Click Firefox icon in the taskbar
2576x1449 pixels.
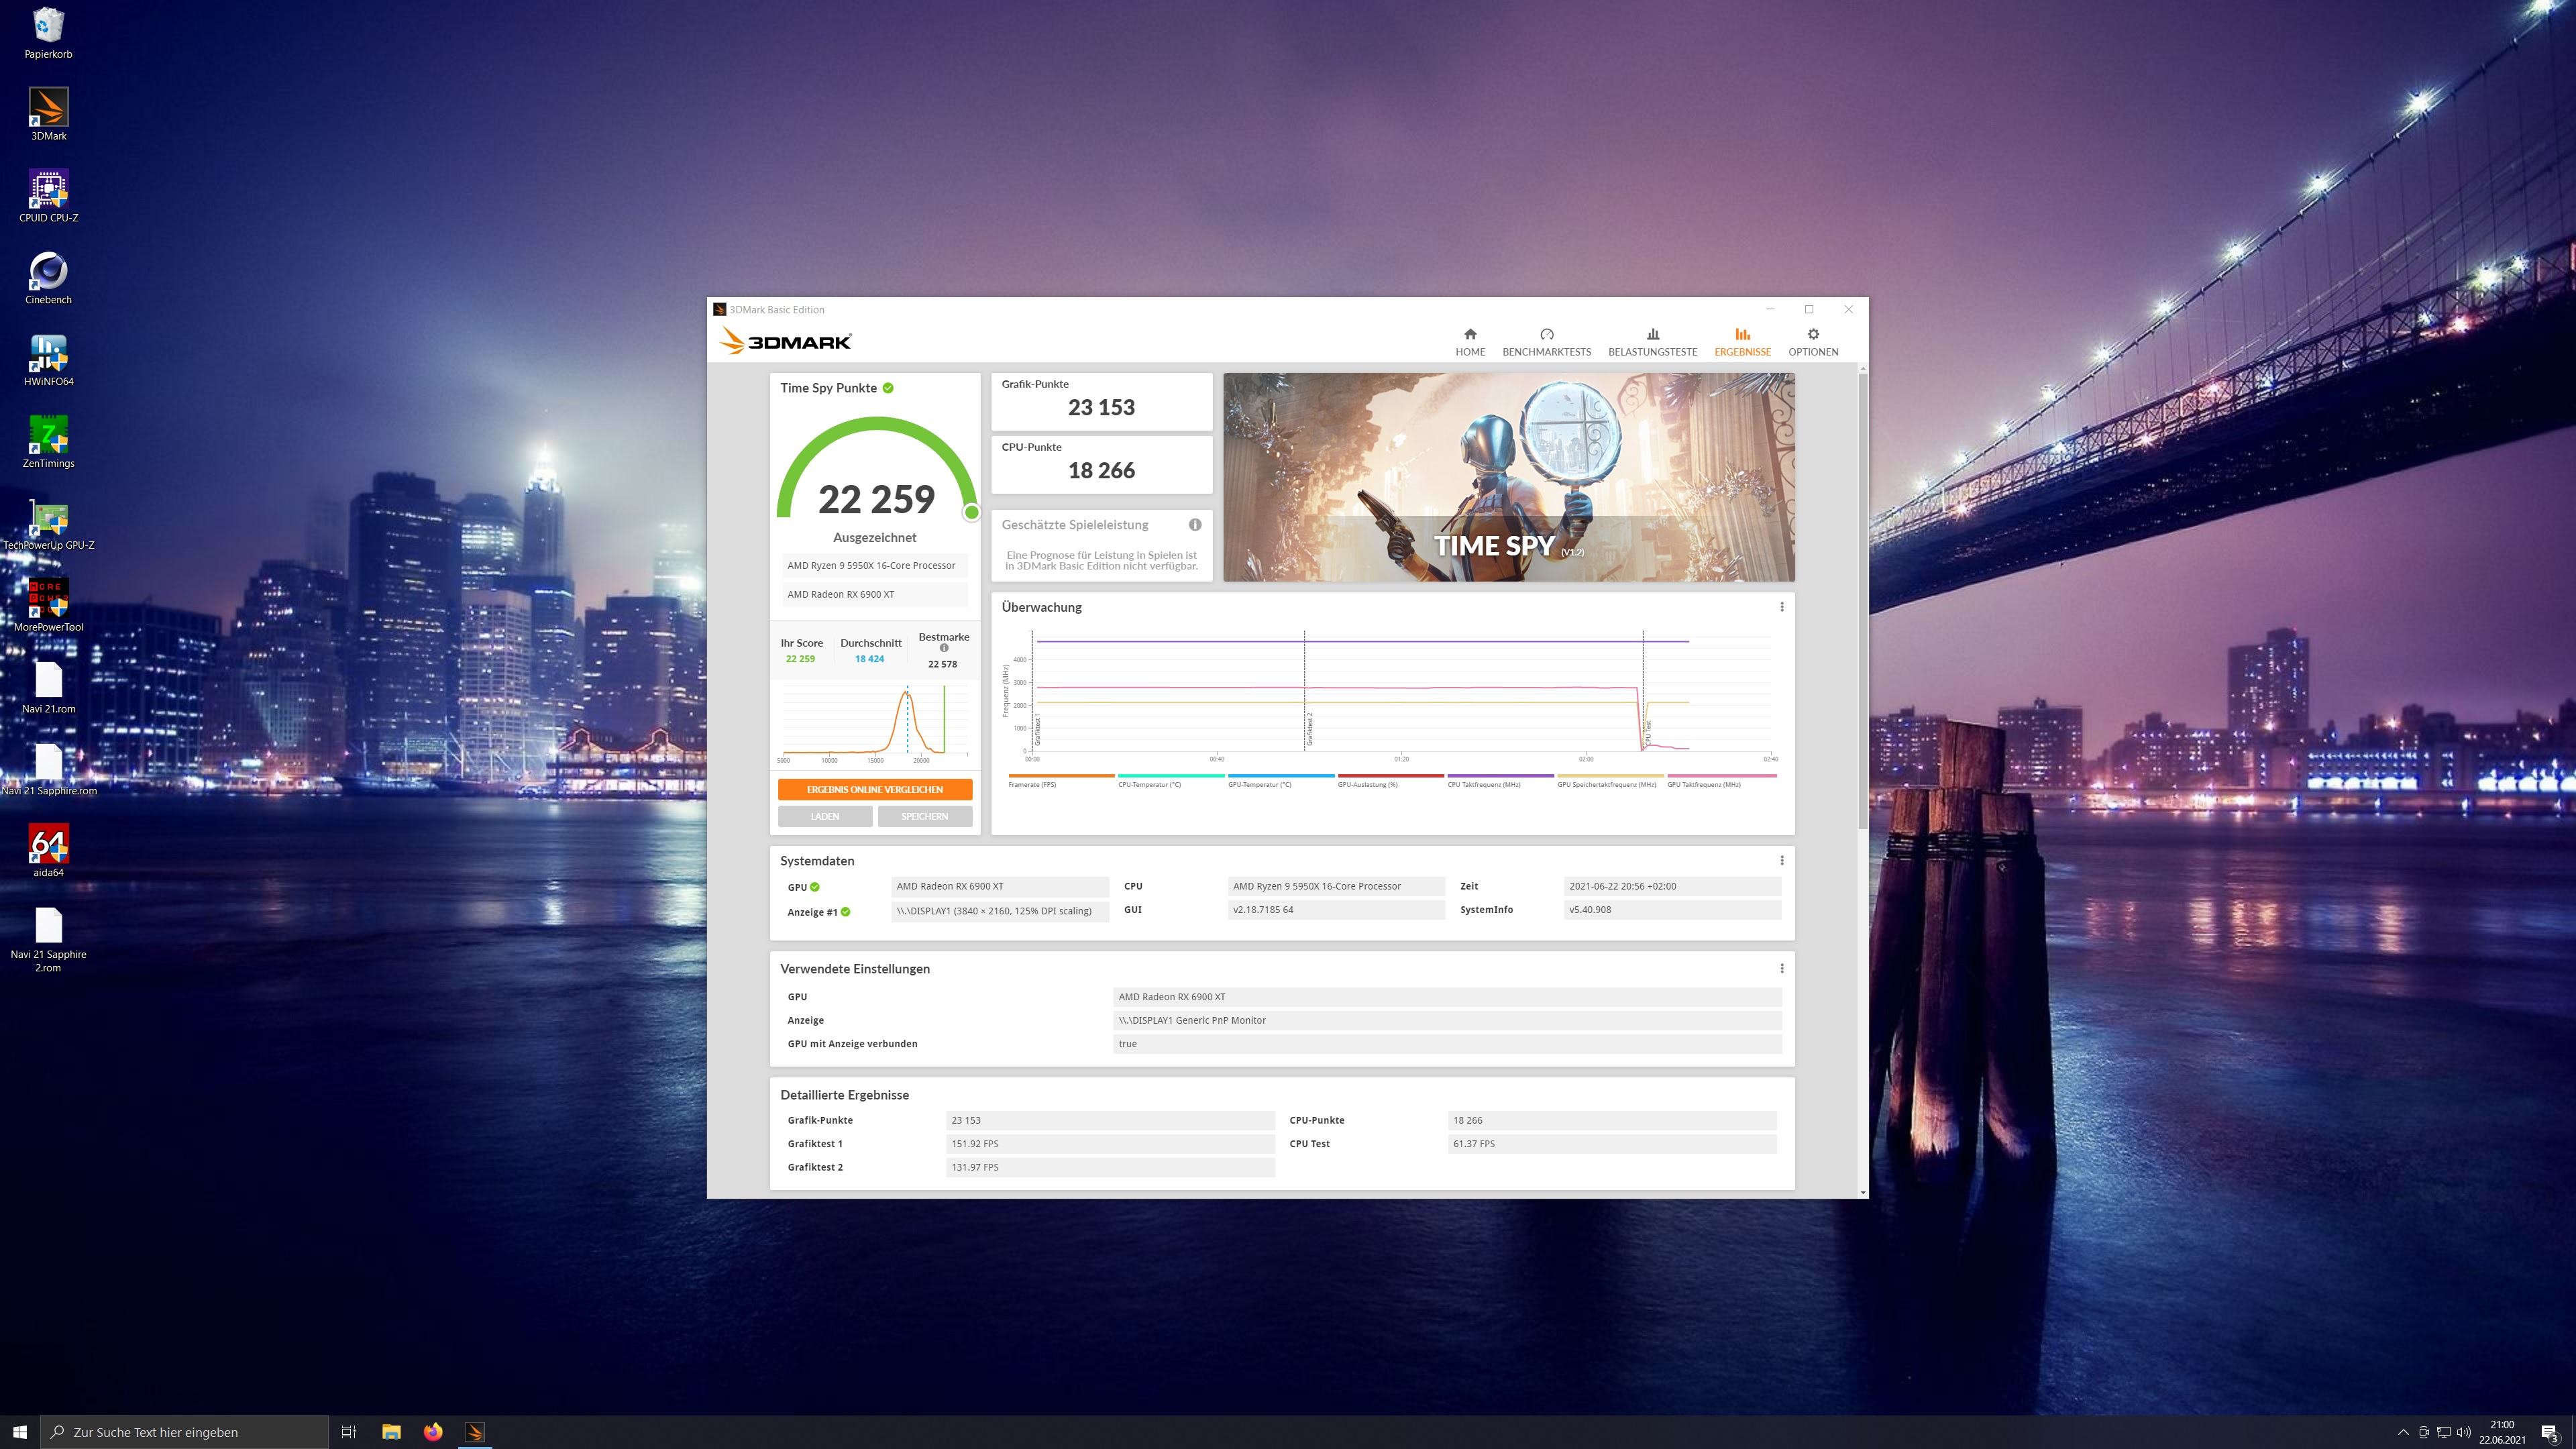click(x=433, y=1432)
